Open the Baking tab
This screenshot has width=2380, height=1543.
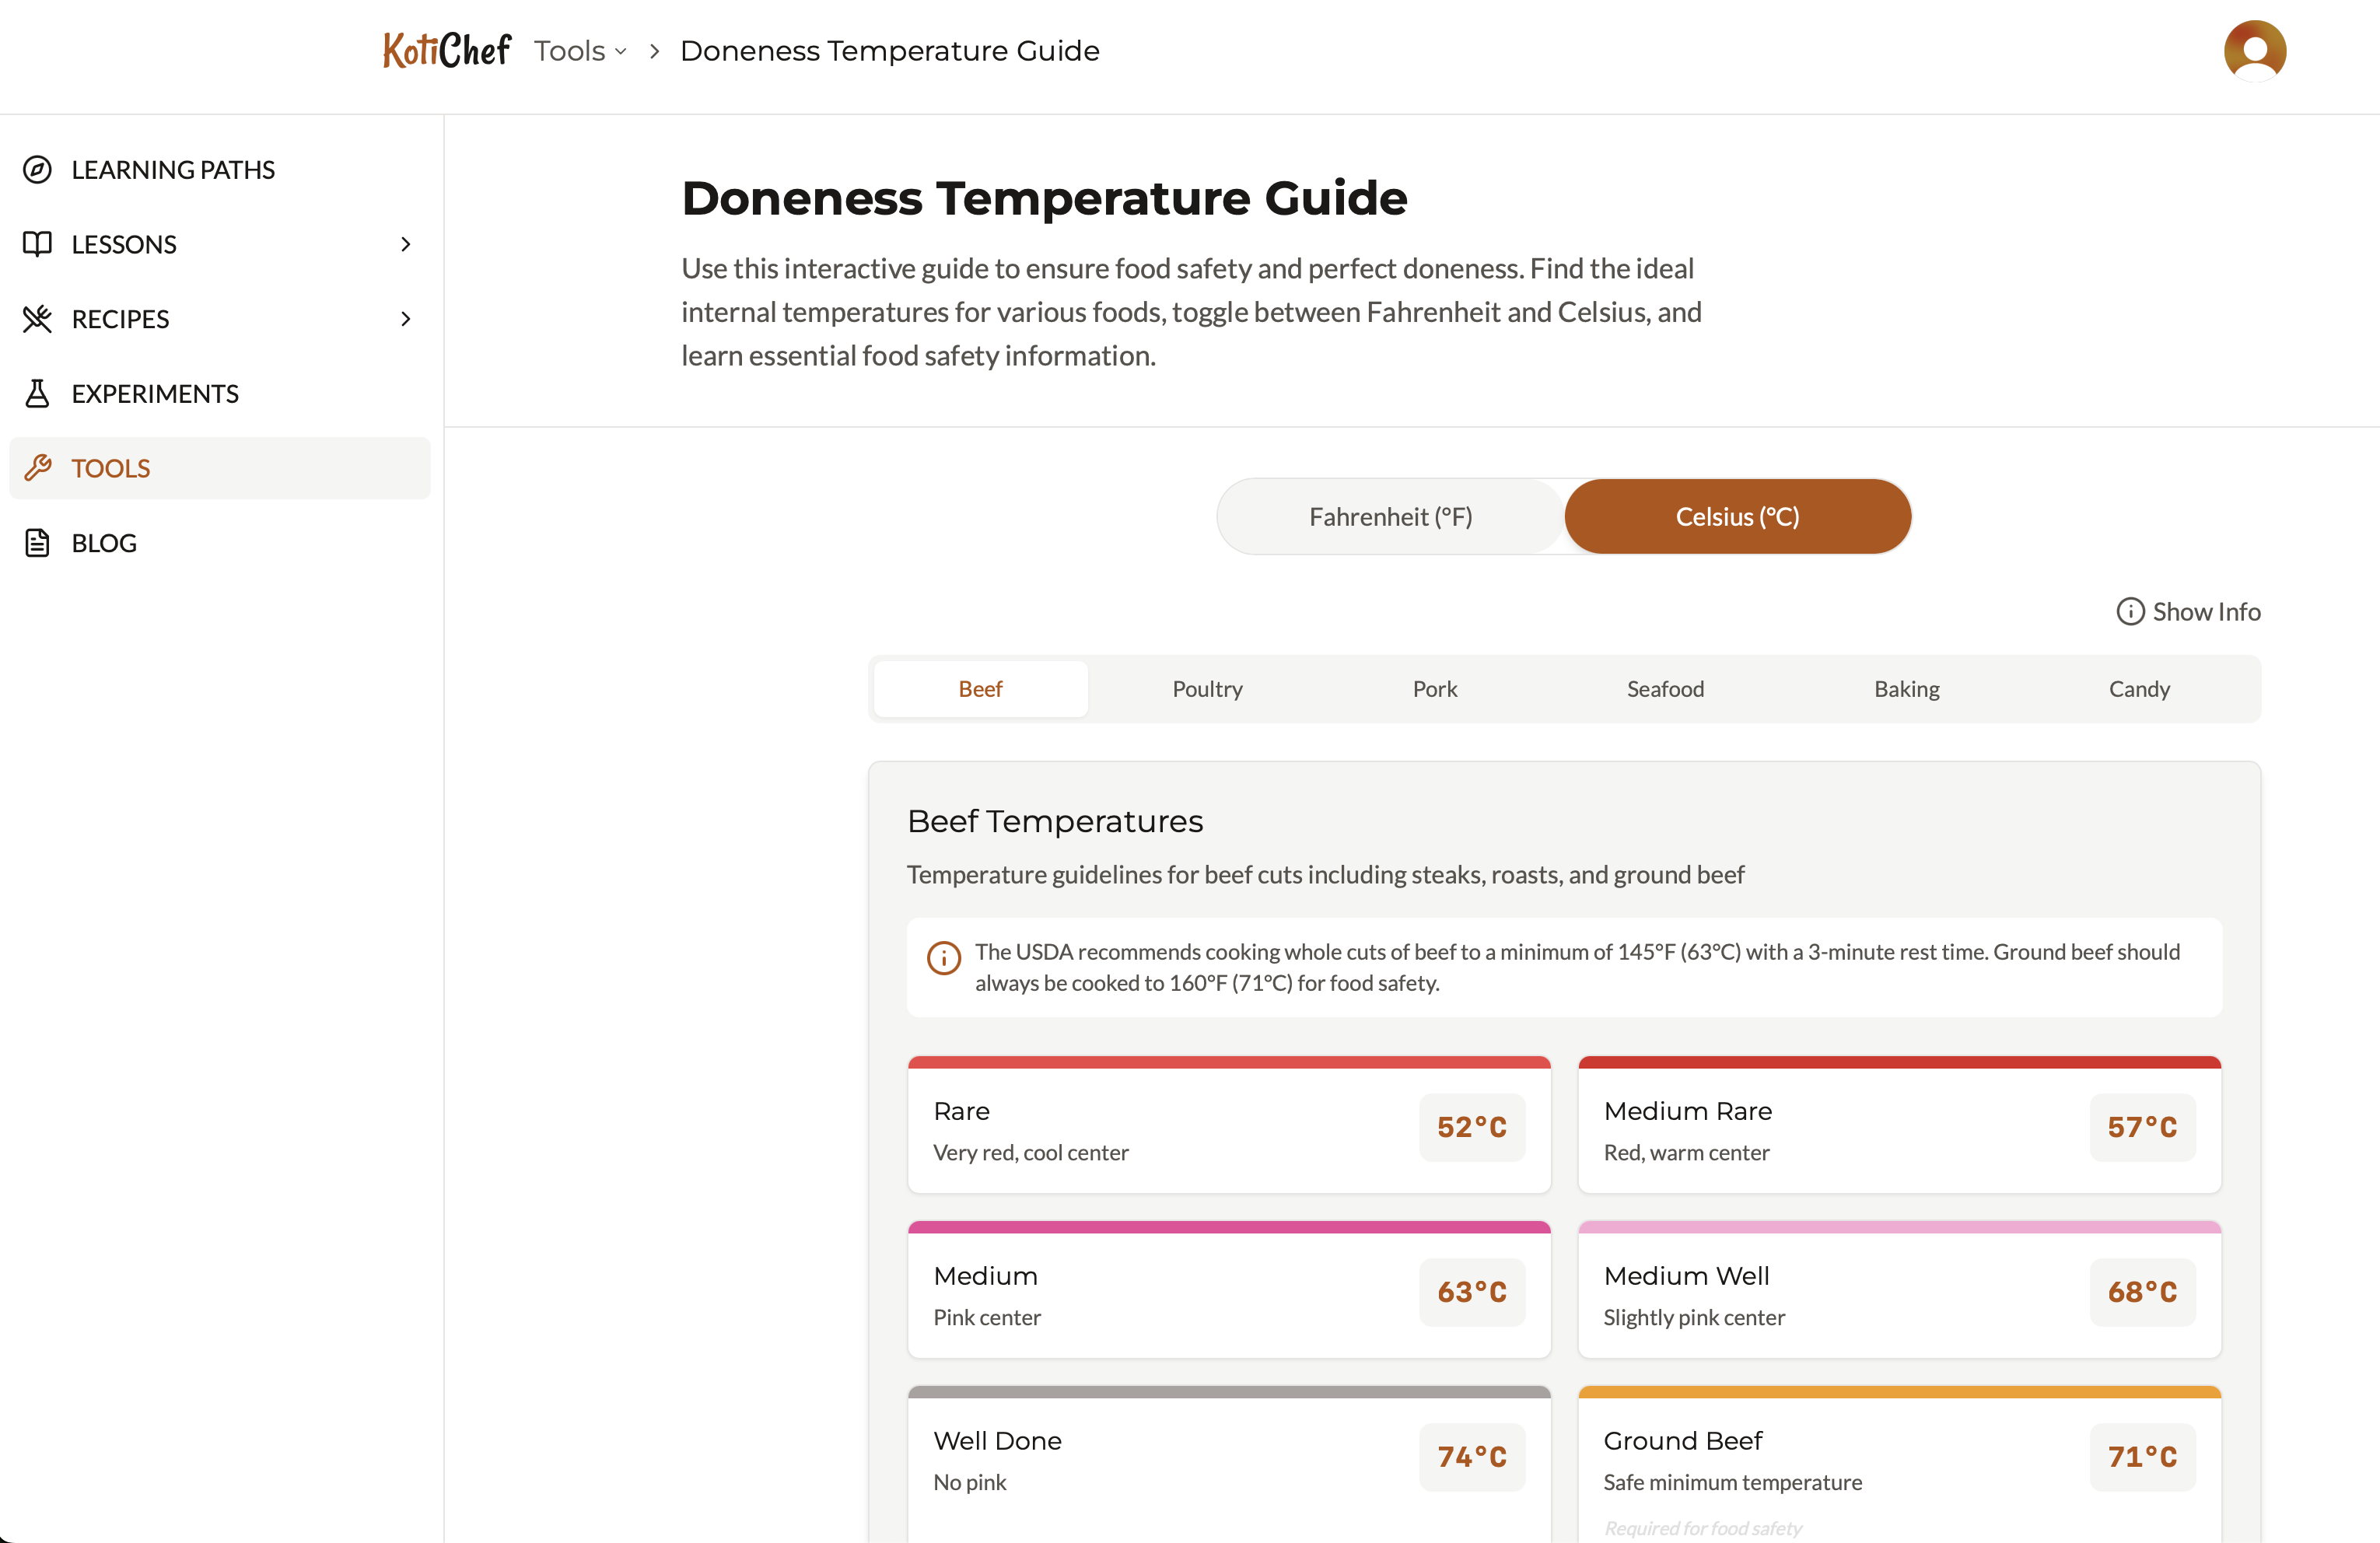pos(1906,689)
